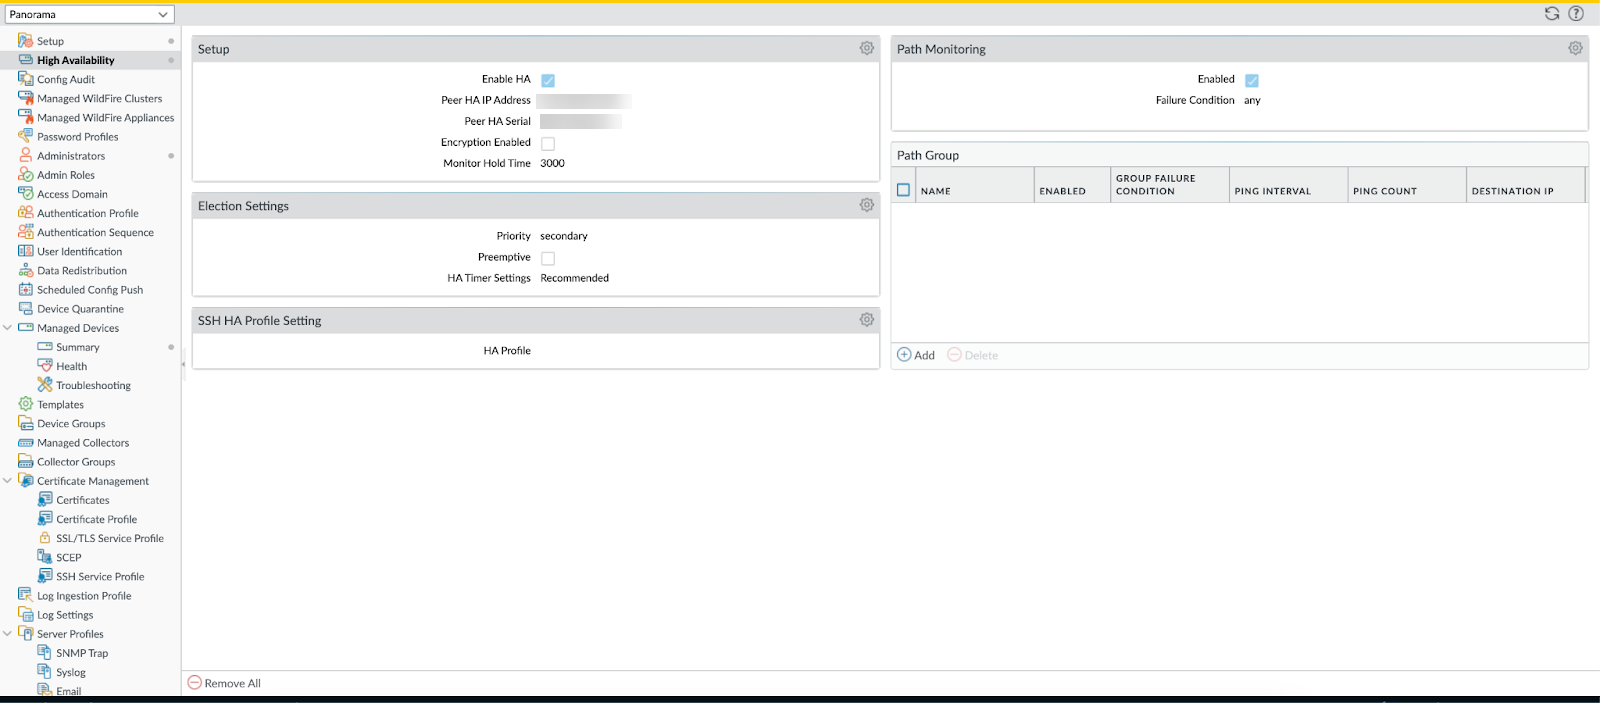Add a new Path Group
Screen dimensions: 1600x703
click(x=916, y=355)
